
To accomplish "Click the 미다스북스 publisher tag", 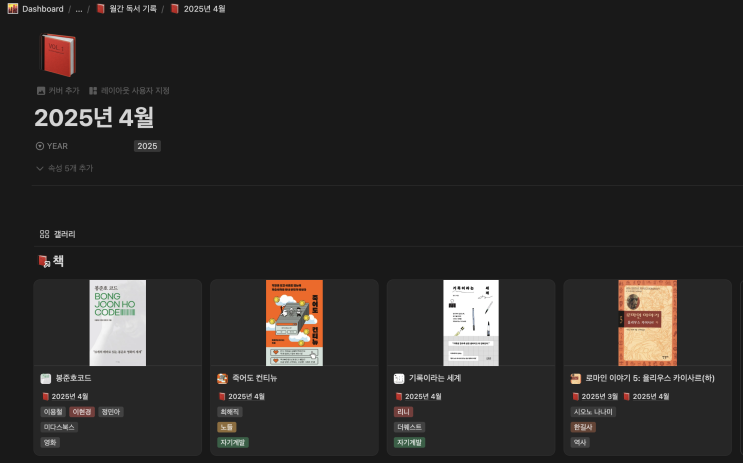I will coord(59,427).
